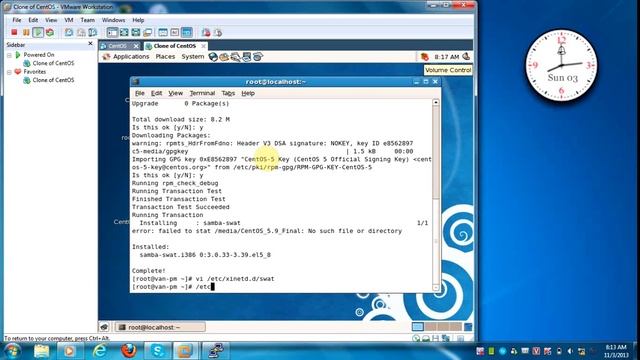Take a snapshot using the snapshot toolbar icon

tap(69, 32)
